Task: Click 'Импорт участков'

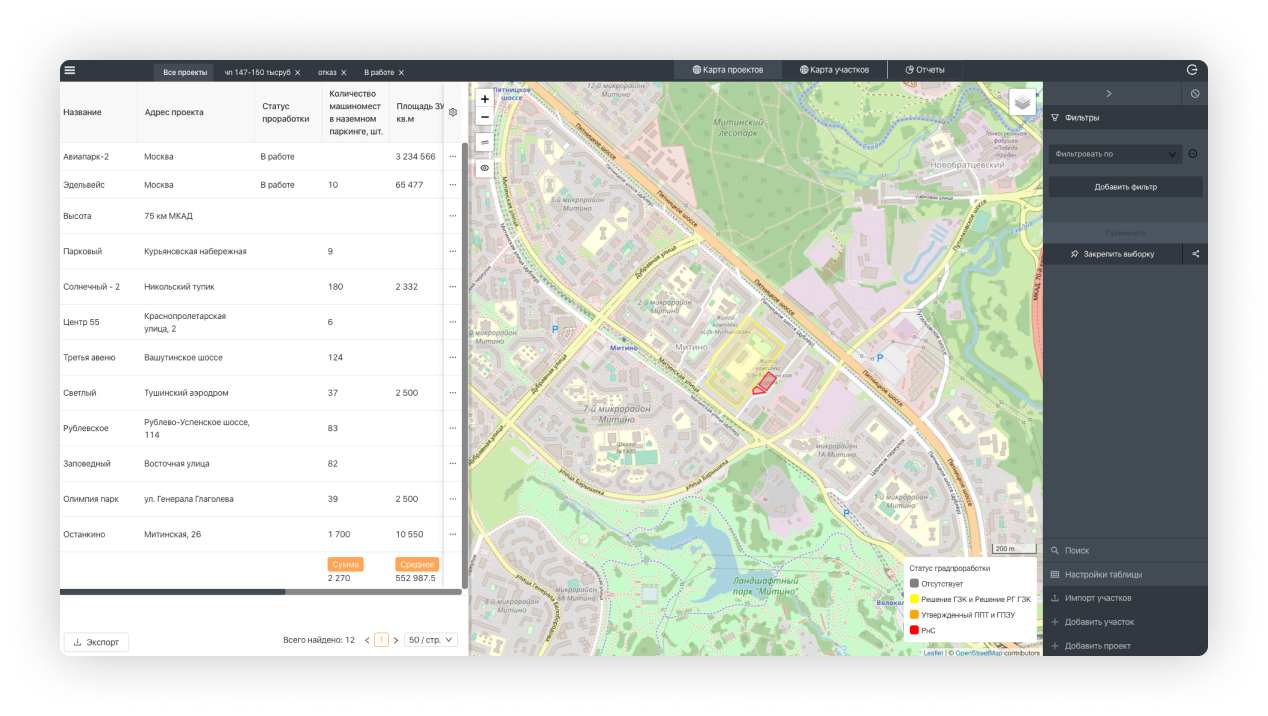Action: [1125, 598]
